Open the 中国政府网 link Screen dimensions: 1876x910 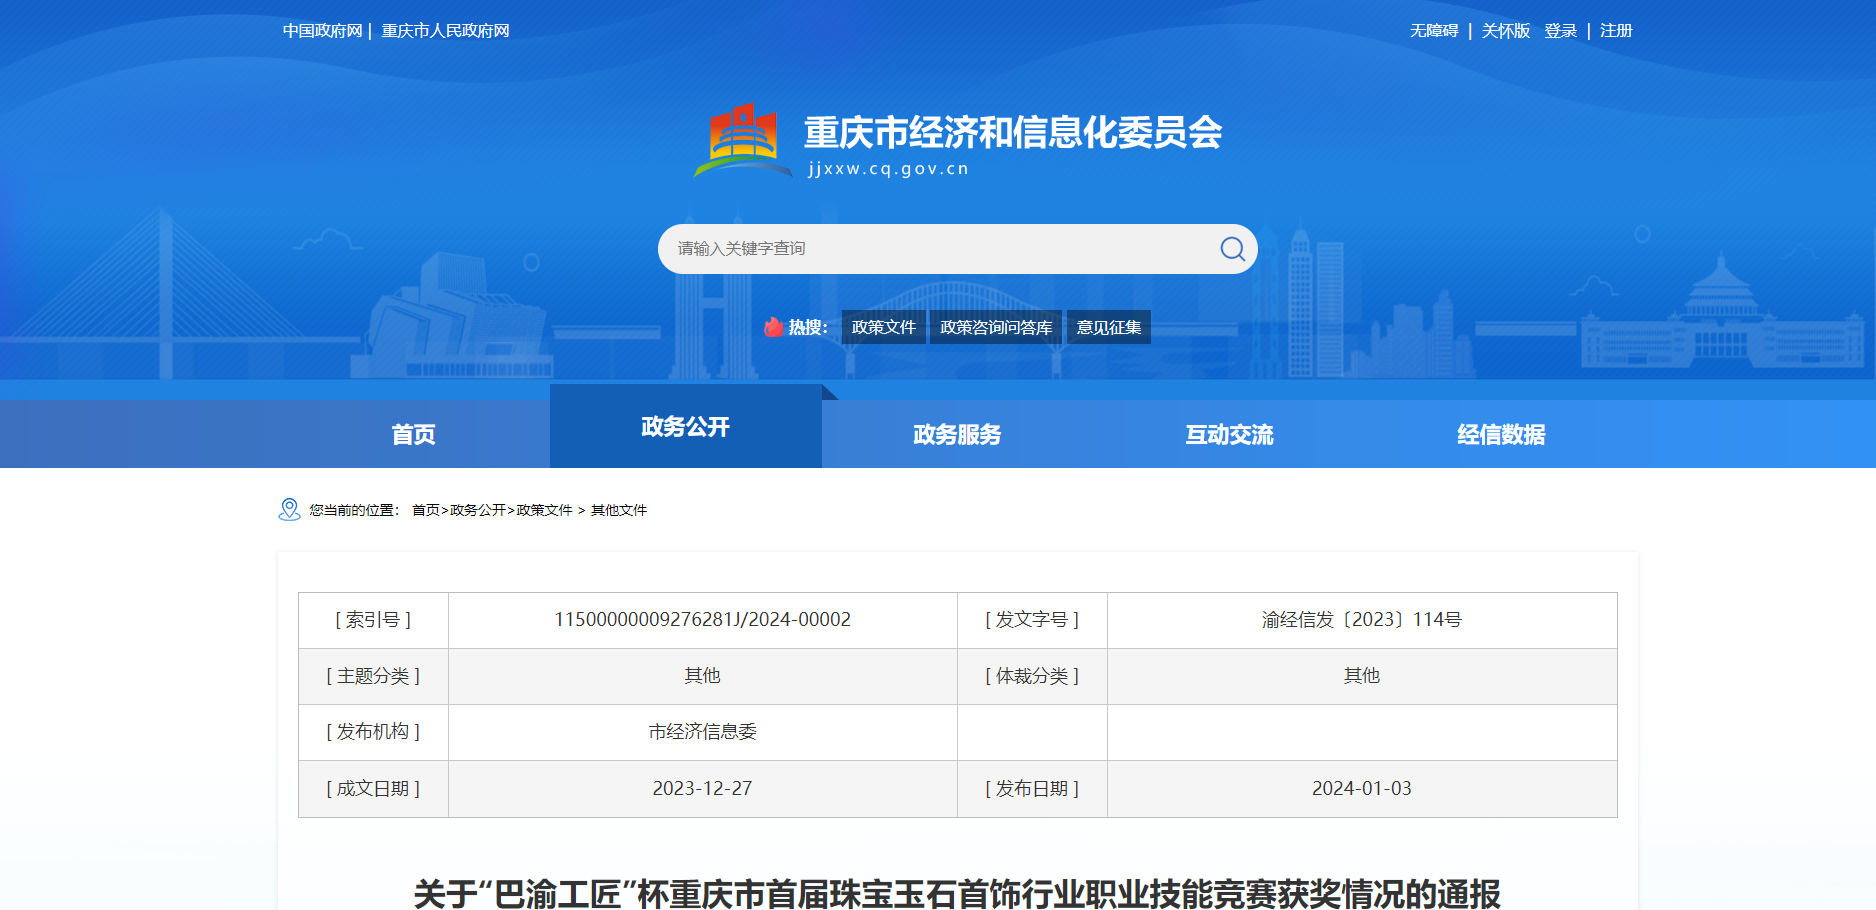[322, 31]
